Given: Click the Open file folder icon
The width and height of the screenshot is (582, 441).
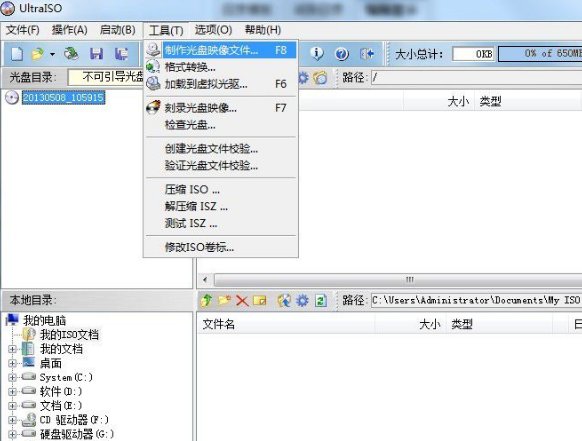Looking at the screenshot, I should [x=37, y=54].
